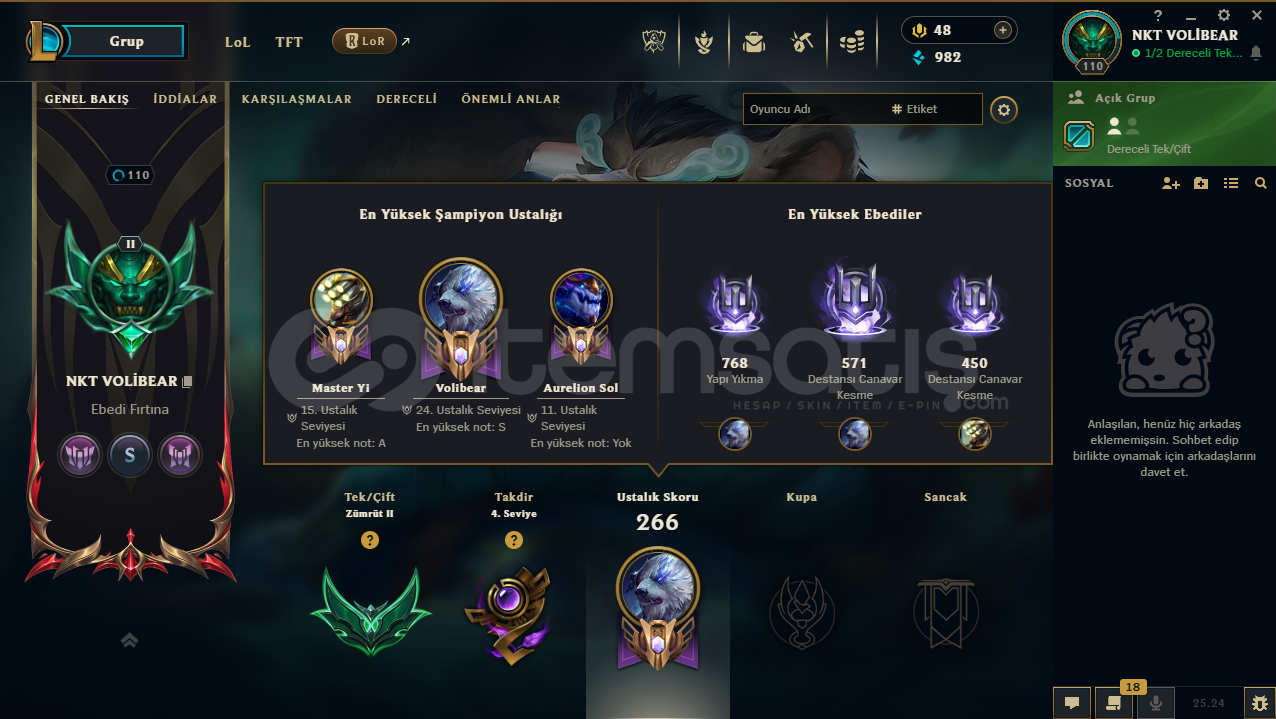Viewport: 1276px width, 719px height.
Task: Click the new folder icon in Sosyal panel
Action: [x=1201, y=183]
